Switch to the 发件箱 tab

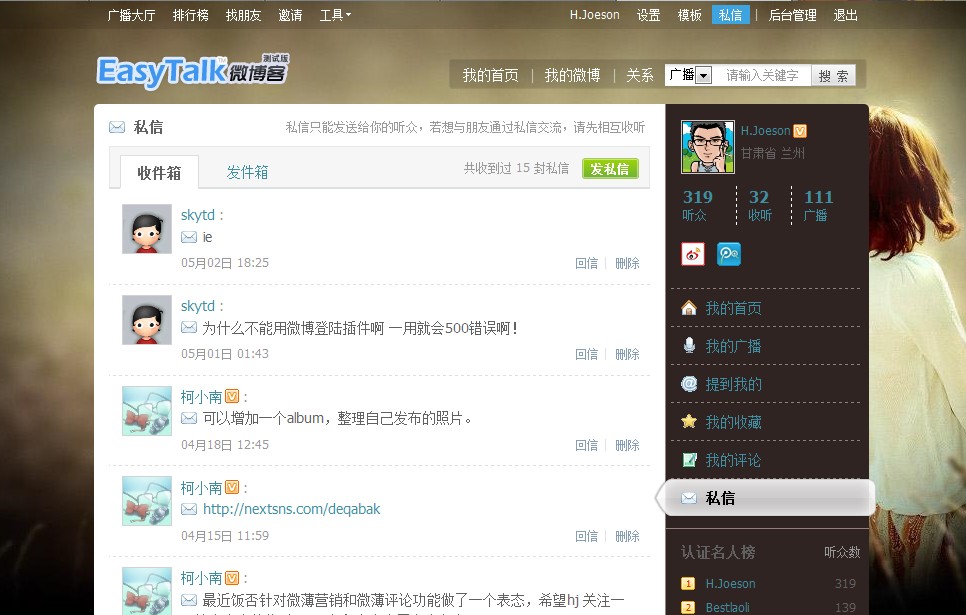coord(247,171)
